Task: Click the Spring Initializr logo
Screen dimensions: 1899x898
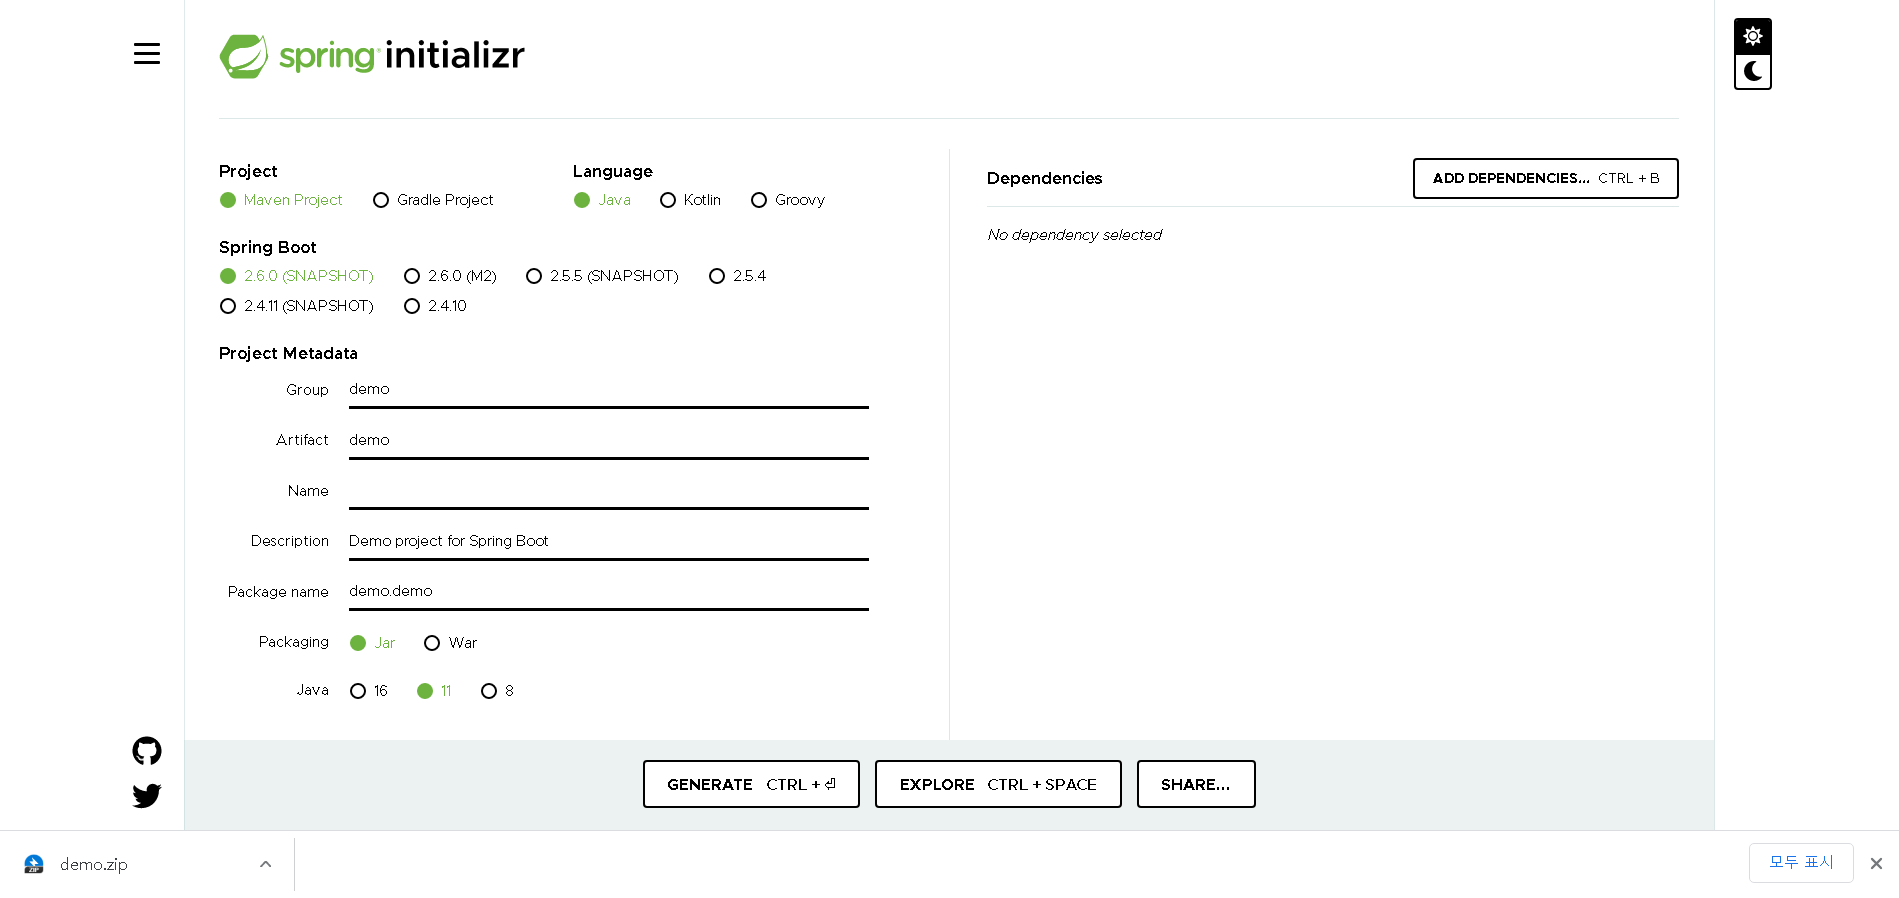Action: point(372,56)
